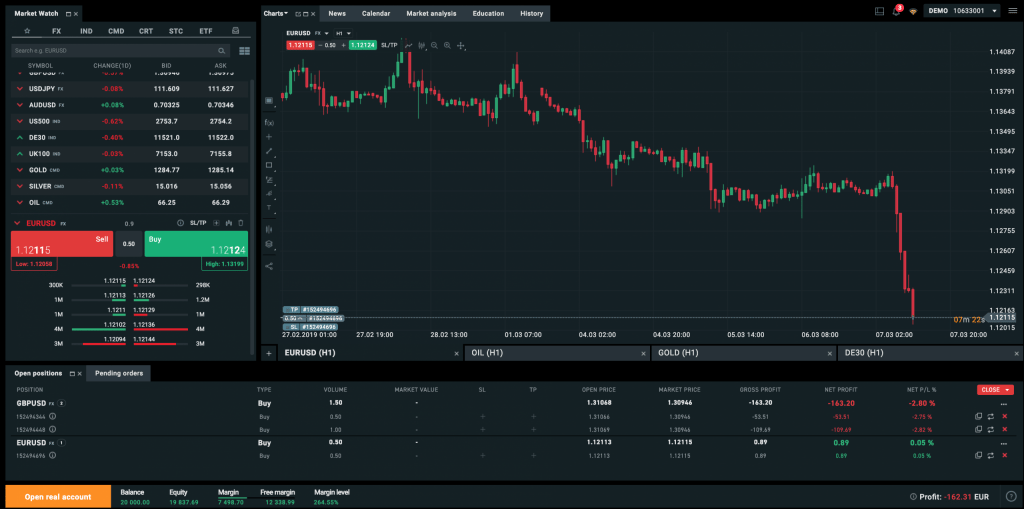Open the DEMO 10633001 account dropdown
Image resolution: width=1024 pixels, height=509 pixels.
click(963, 11)
